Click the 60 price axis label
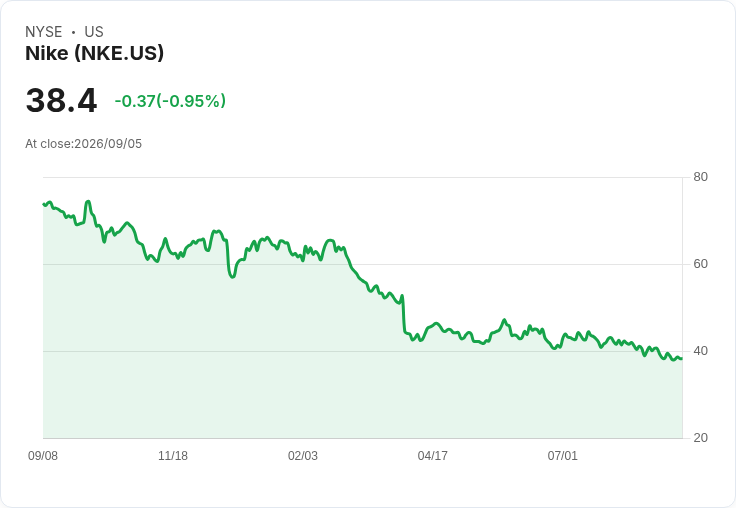This screenshot has height=508, width=736. click(x=700, y=264)
